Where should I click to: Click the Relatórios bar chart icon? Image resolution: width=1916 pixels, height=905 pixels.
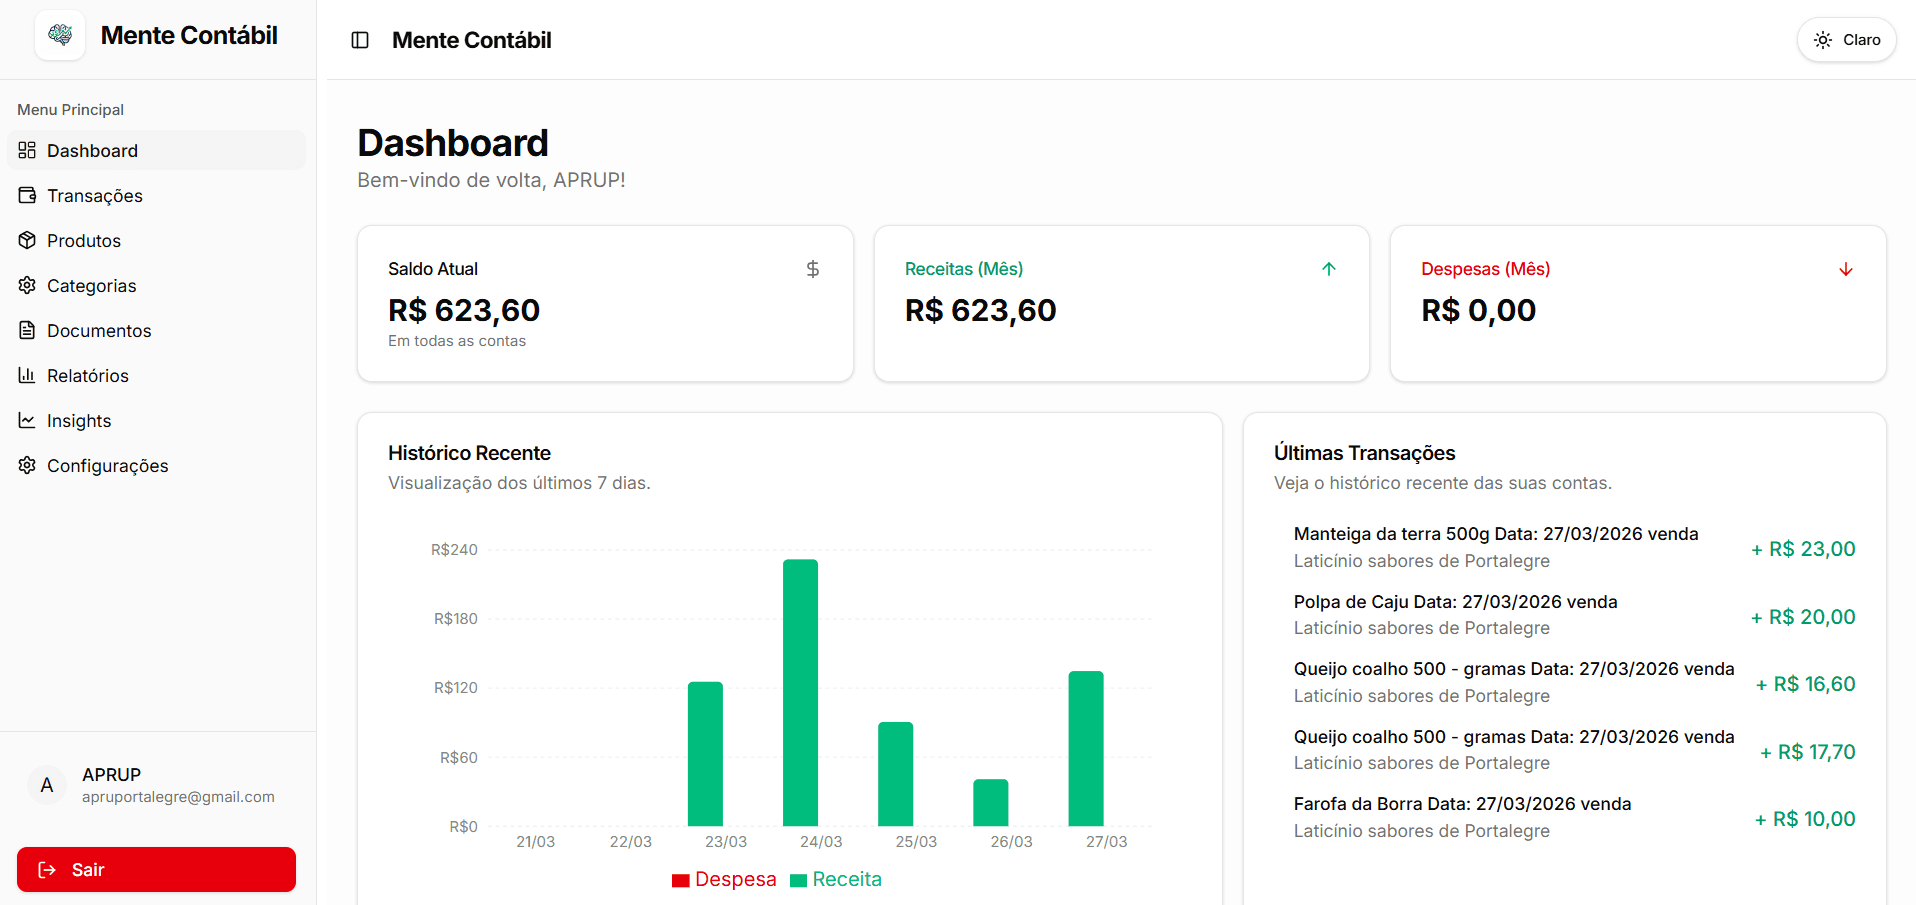27,376
